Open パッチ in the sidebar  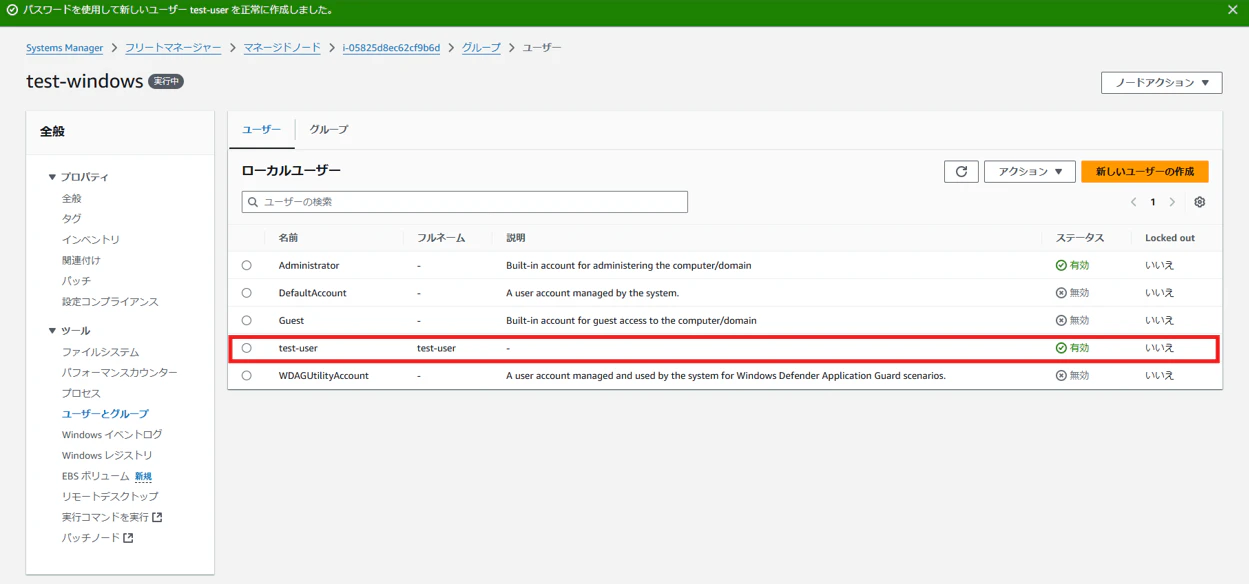pyautogui.click(x=76, y=281)
